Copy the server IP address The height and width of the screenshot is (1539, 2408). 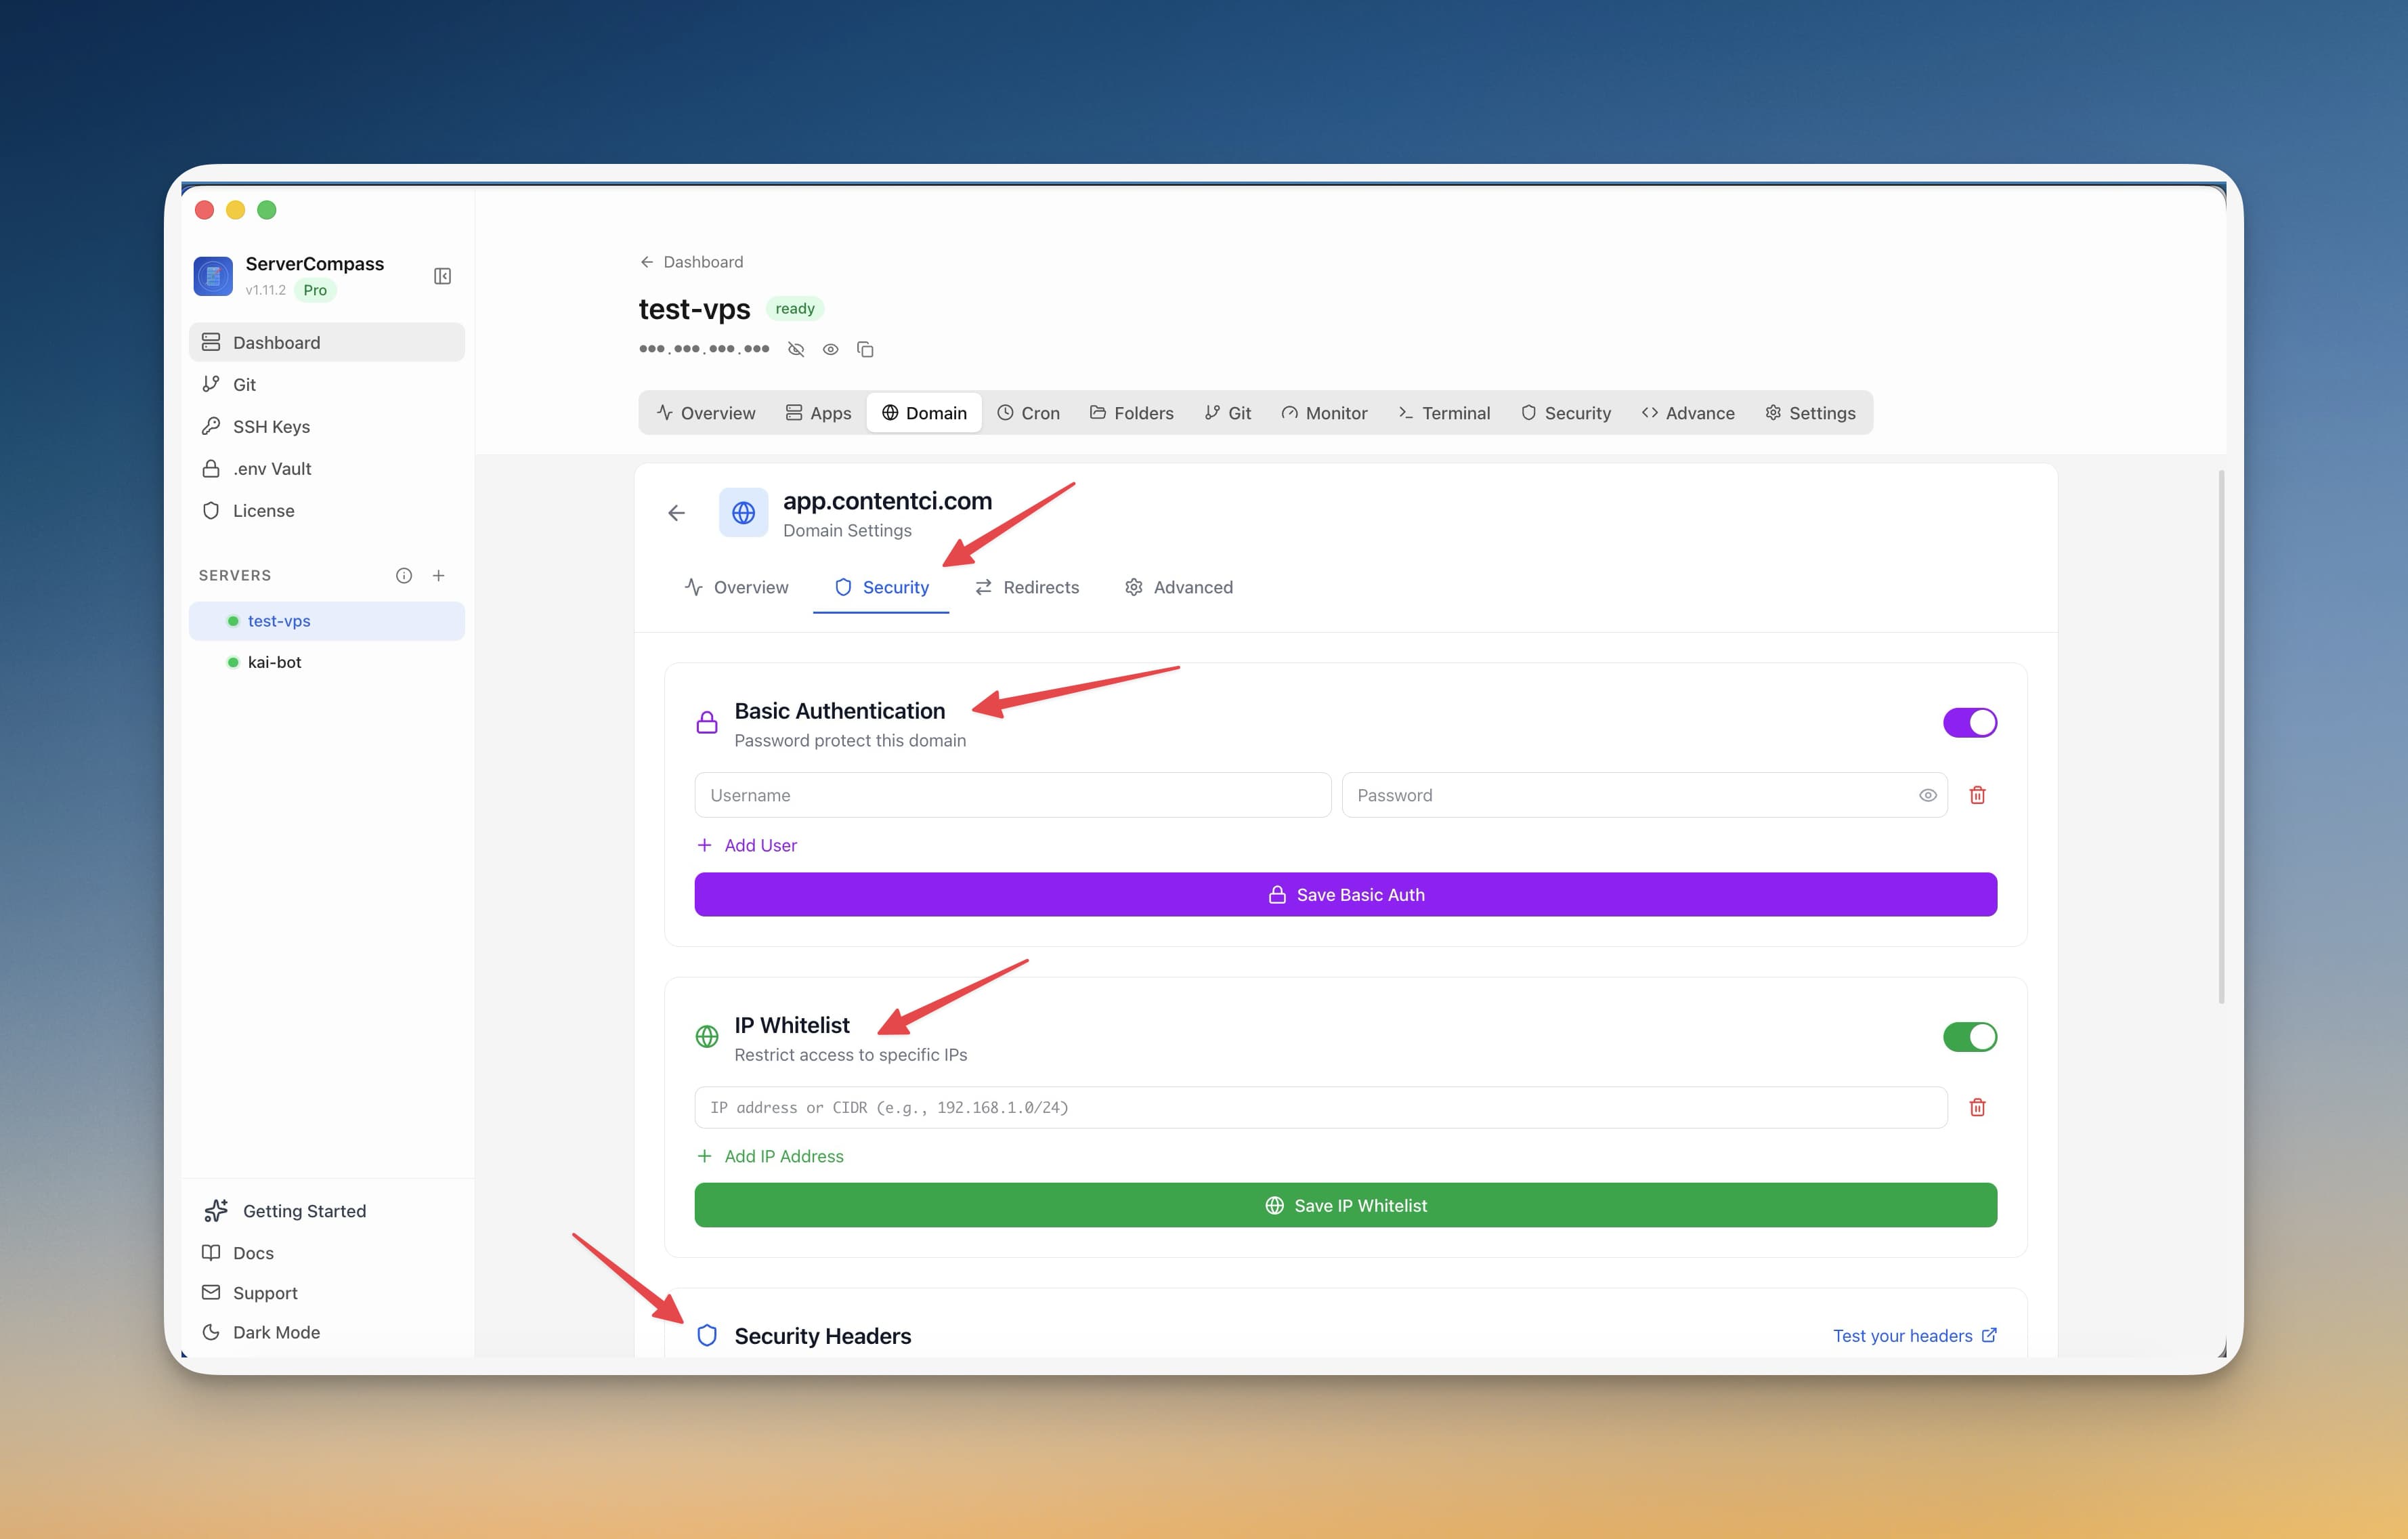pos(866,349)
